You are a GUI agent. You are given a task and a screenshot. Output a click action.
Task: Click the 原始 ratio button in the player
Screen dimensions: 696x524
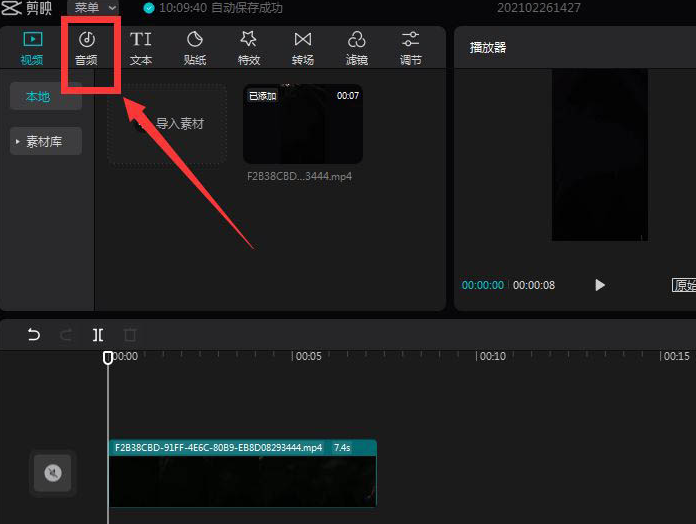pos(684,285)
